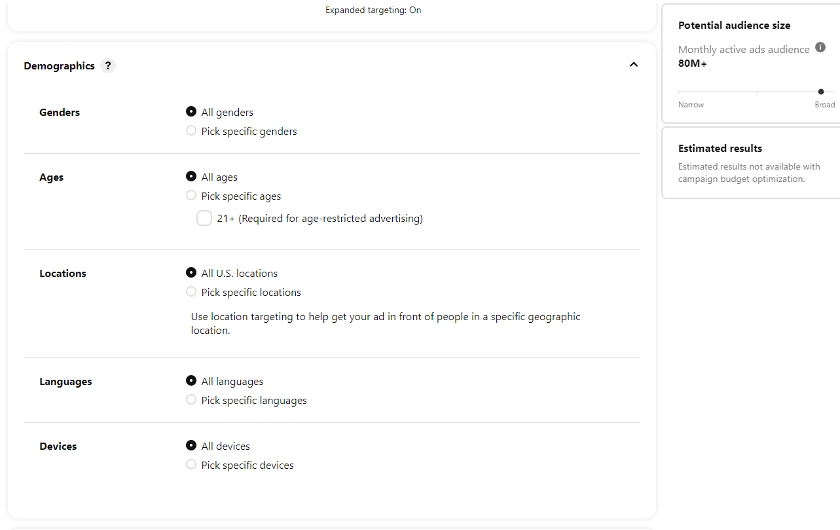Choose Pick specific ages option
840x530 pixels.
[191, 196]
